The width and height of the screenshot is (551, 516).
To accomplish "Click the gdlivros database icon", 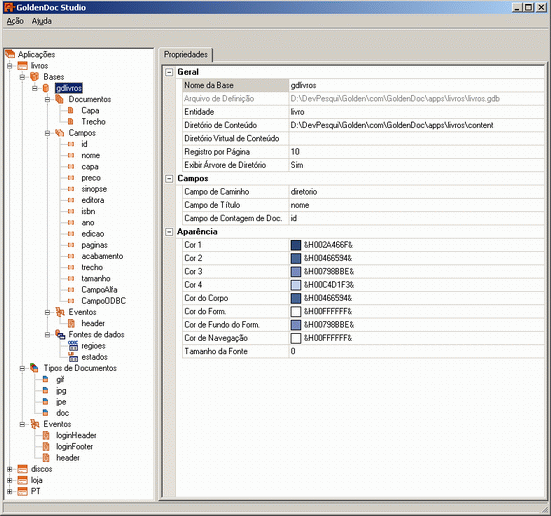I will click(46, 88).
